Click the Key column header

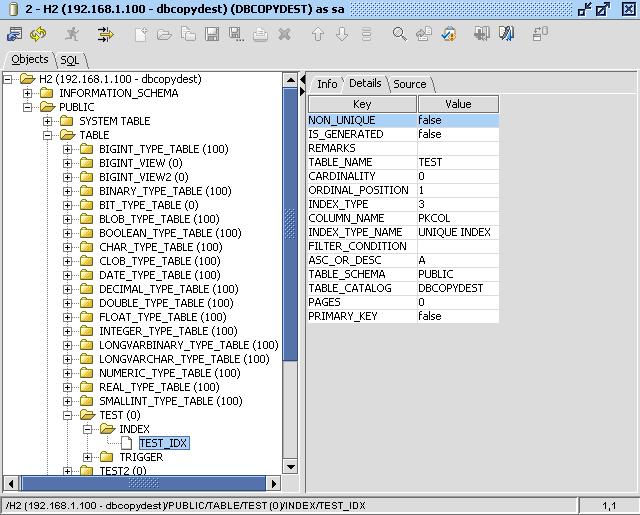pos(362,104)
